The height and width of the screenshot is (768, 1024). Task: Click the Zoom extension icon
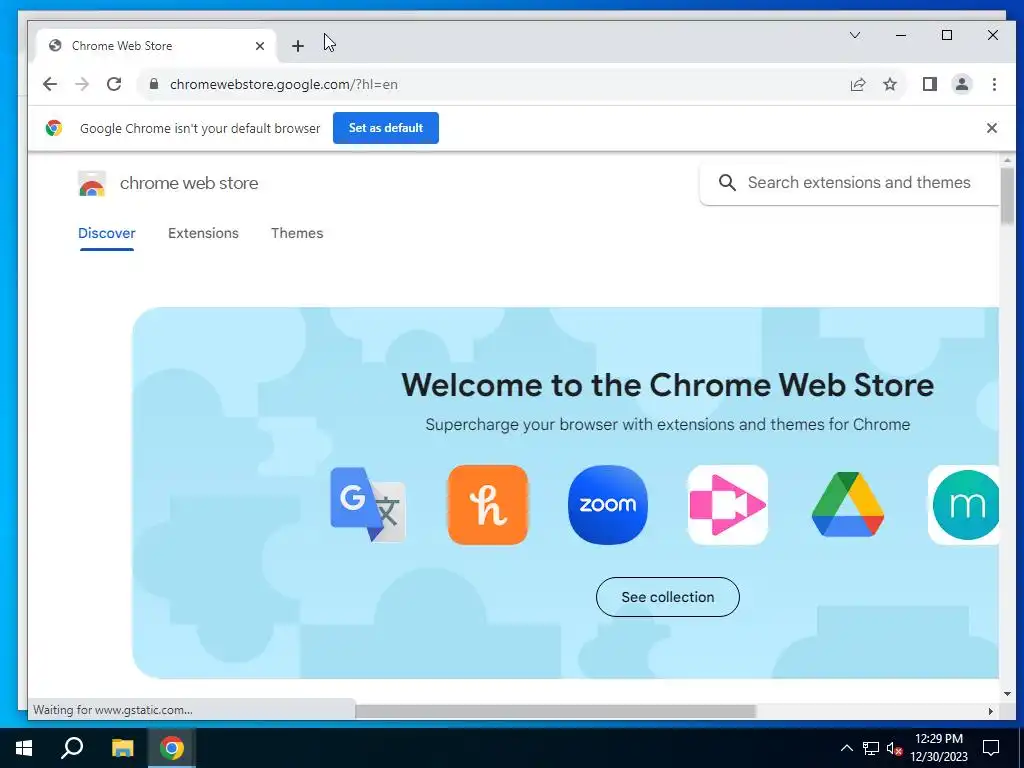(608, 505)
